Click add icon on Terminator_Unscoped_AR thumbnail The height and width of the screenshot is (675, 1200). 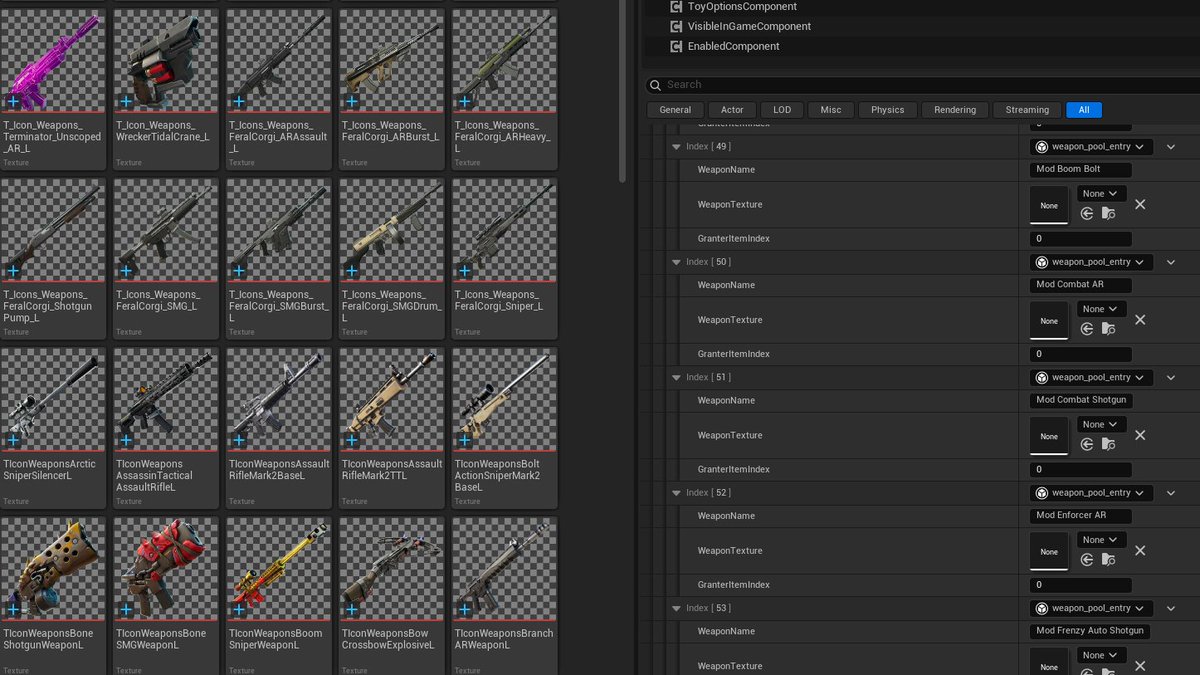[13, 101]
